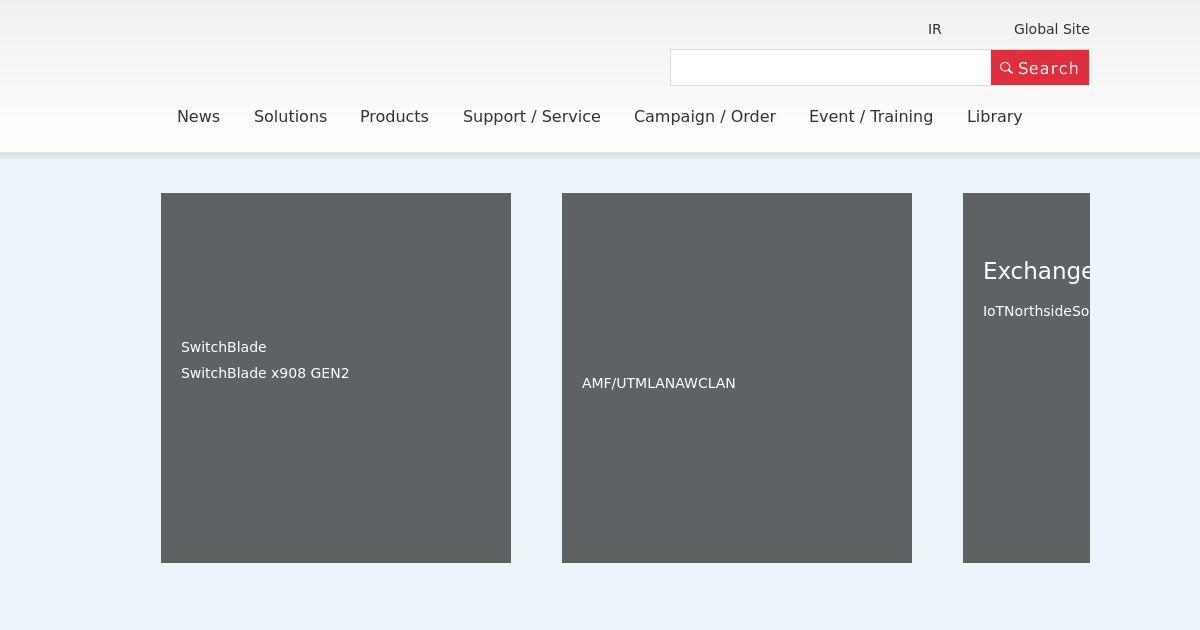Focus the site search input field

pos(831,68)
